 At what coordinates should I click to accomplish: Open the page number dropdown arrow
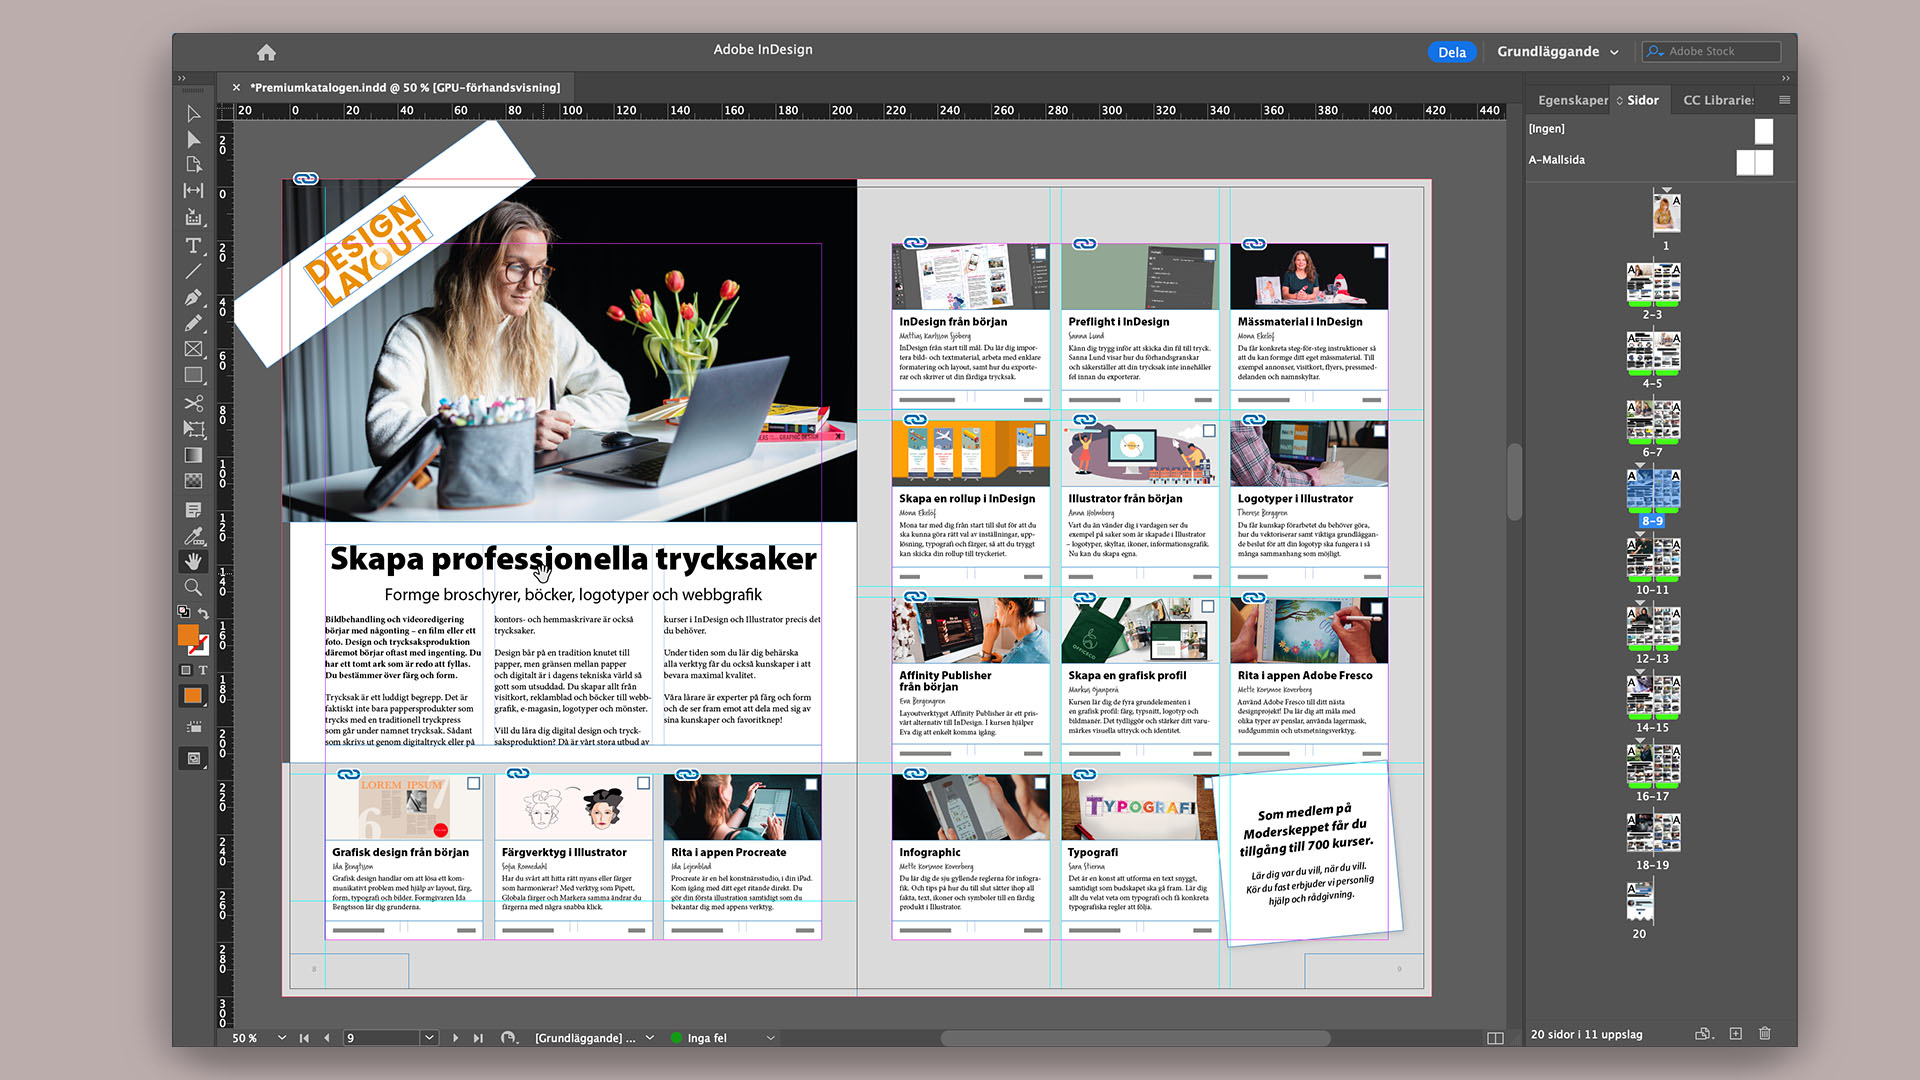click(x=429, y=1038)
